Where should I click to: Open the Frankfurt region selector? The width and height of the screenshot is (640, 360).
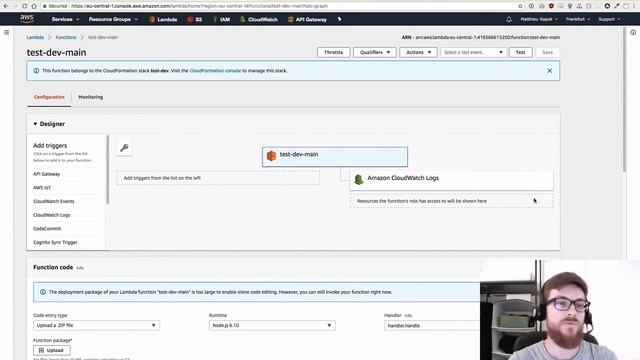578,19
